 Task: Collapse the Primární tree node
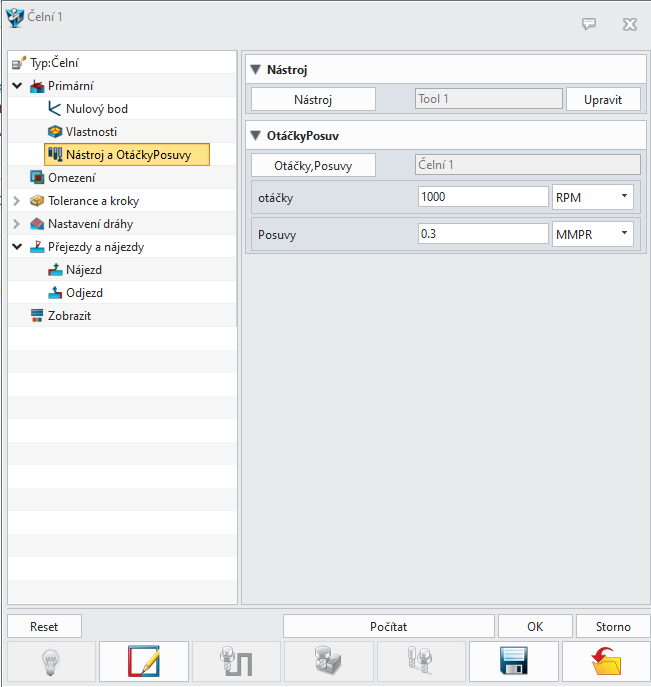[x=17, y=86]
